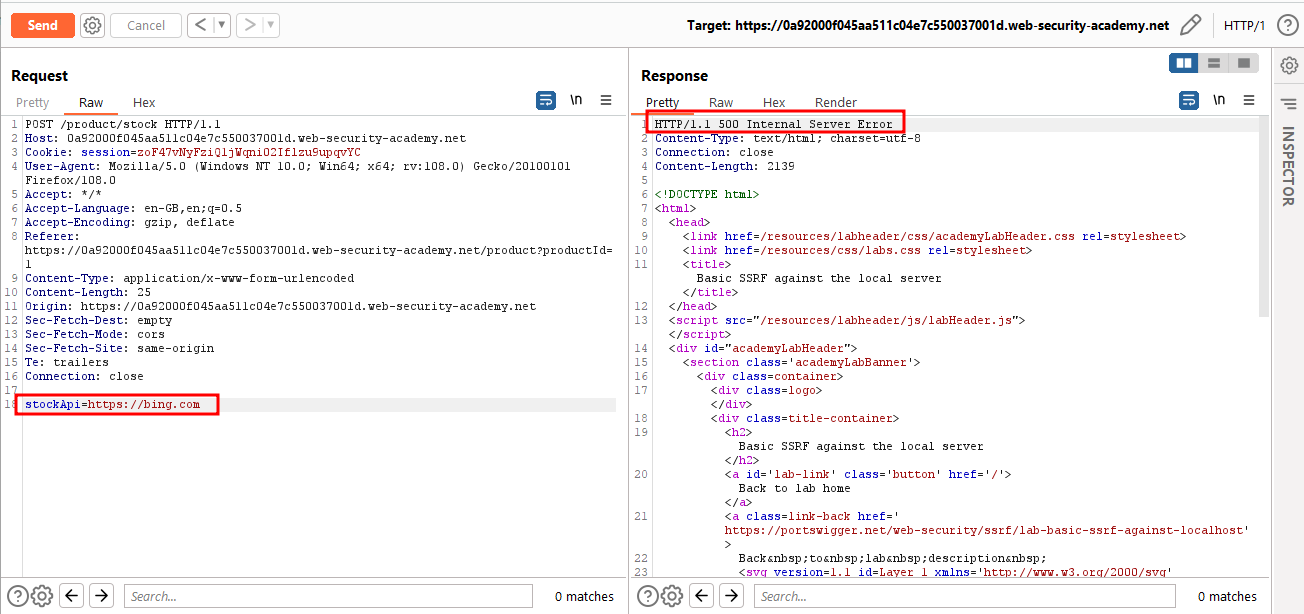Open help icon below Response panel
This screenshot has width=1304, height=614.
[647, 596]
